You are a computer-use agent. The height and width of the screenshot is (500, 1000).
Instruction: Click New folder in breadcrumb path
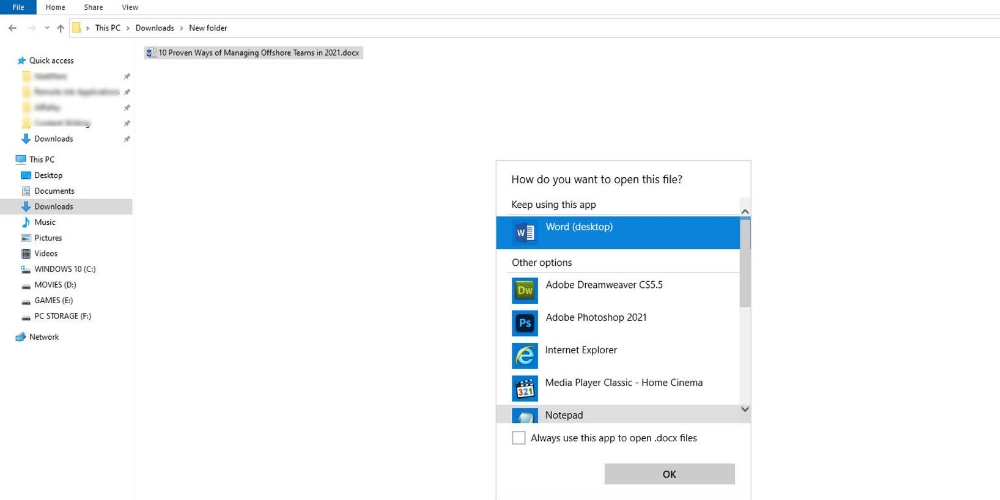pyautogui.click(x=208, y=28)
